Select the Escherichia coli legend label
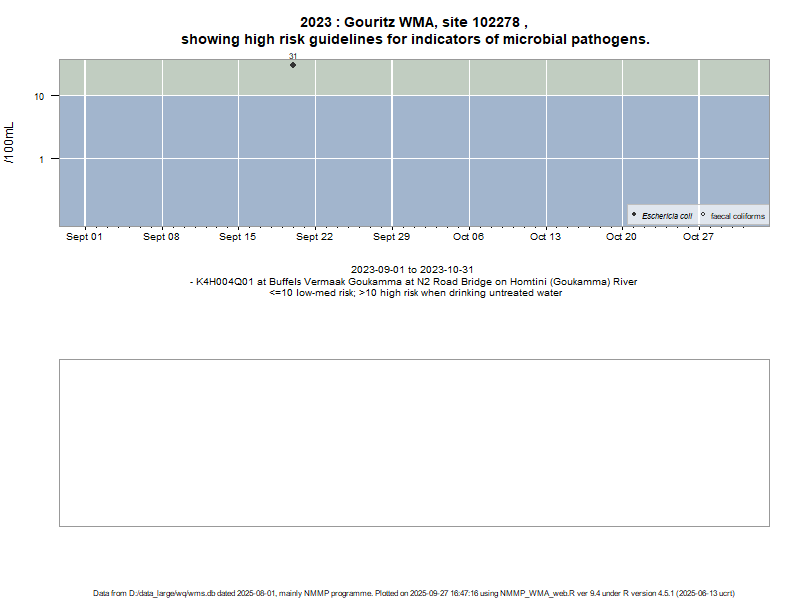This screenshot has width=800, height=600. point(667,216)
